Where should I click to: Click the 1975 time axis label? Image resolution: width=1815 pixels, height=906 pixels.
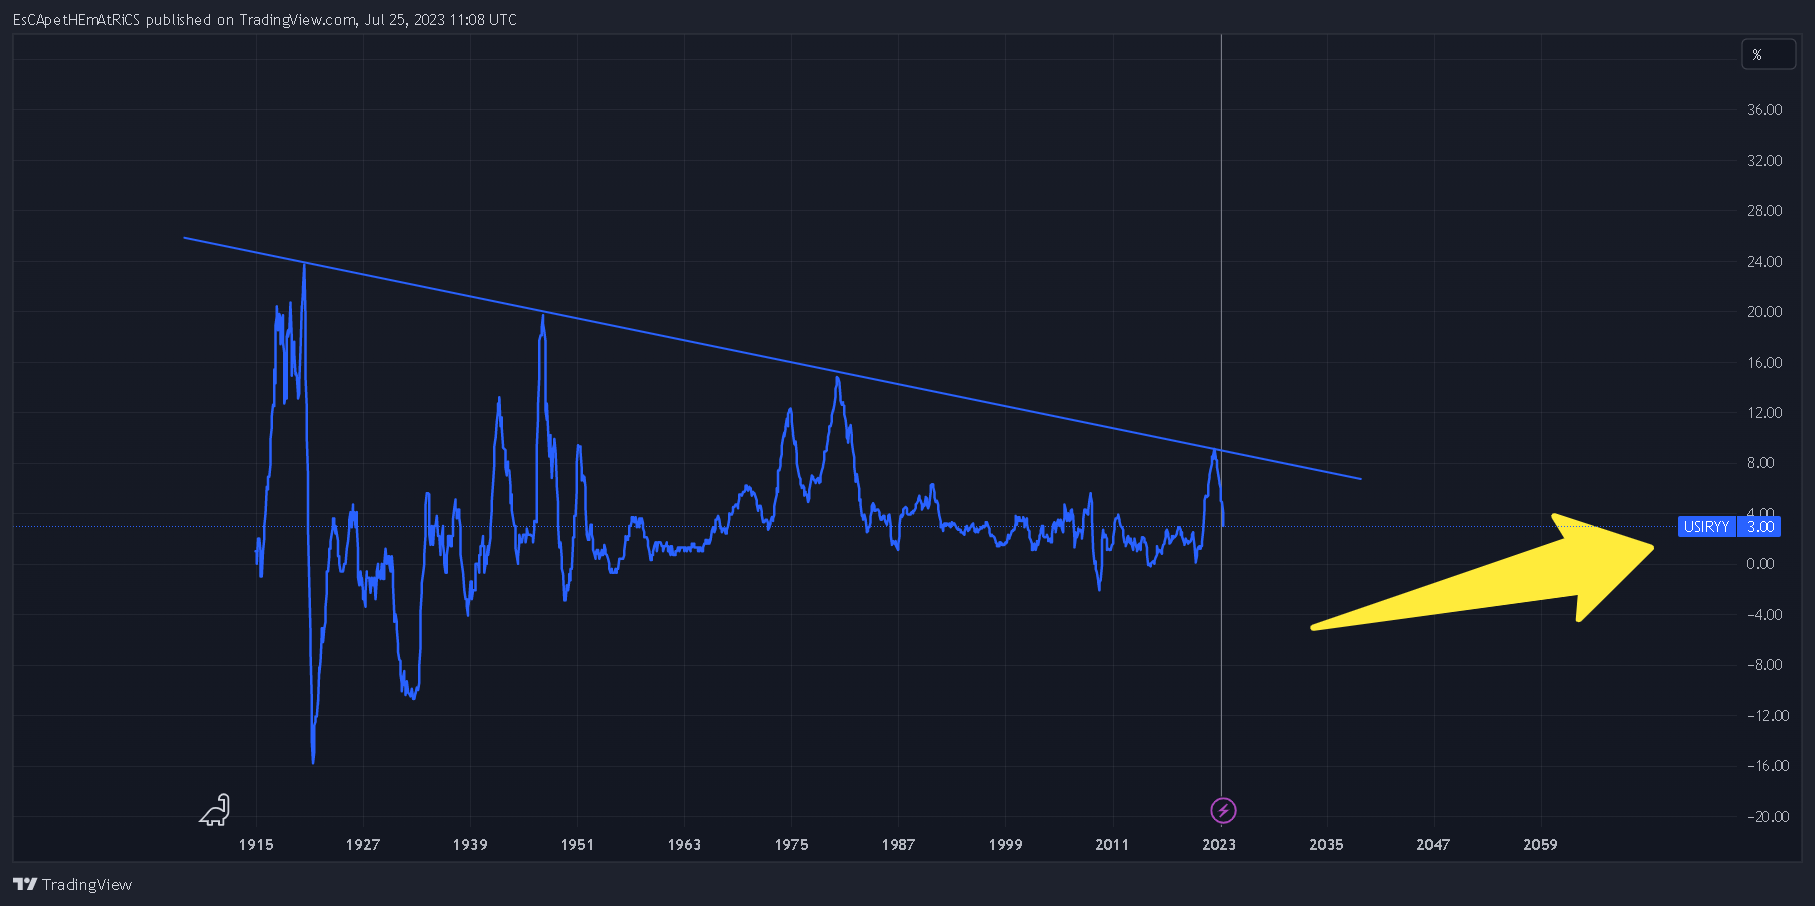click(x=791, y=845)
